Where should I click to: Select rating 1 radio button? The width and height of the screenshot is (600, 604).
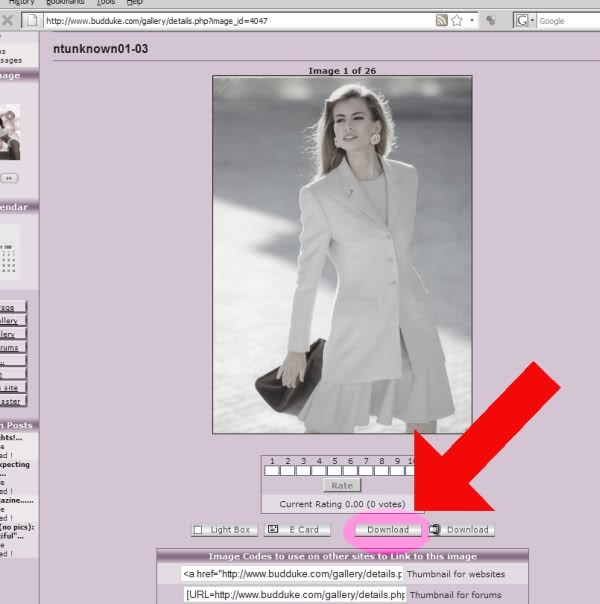coord(271,470)
